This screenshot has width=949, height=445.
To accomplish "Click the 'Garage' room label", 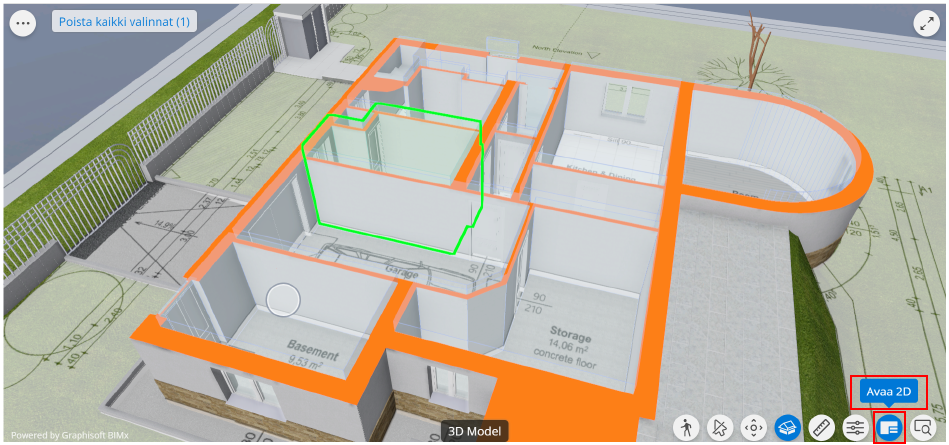I will (402, 271).
